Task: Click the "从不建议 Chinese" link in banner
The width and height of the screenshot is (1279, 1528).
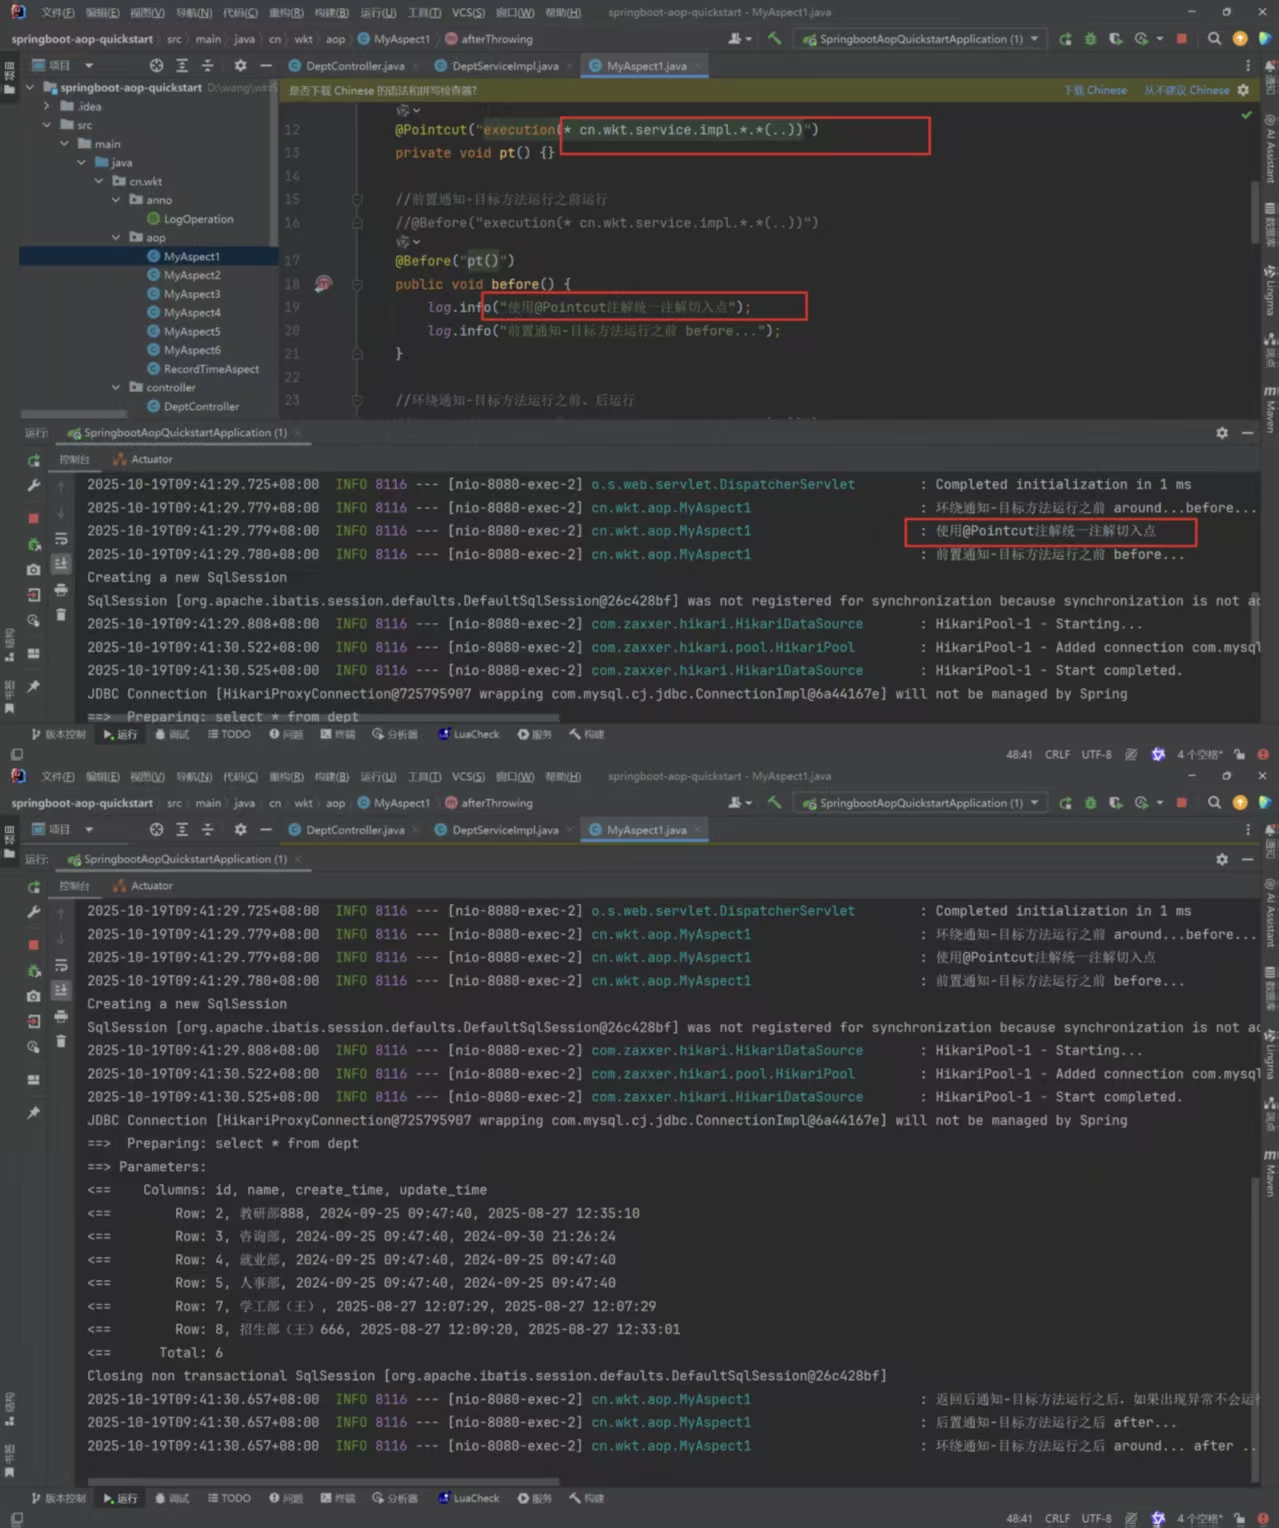Action: tap(1186, 90)
